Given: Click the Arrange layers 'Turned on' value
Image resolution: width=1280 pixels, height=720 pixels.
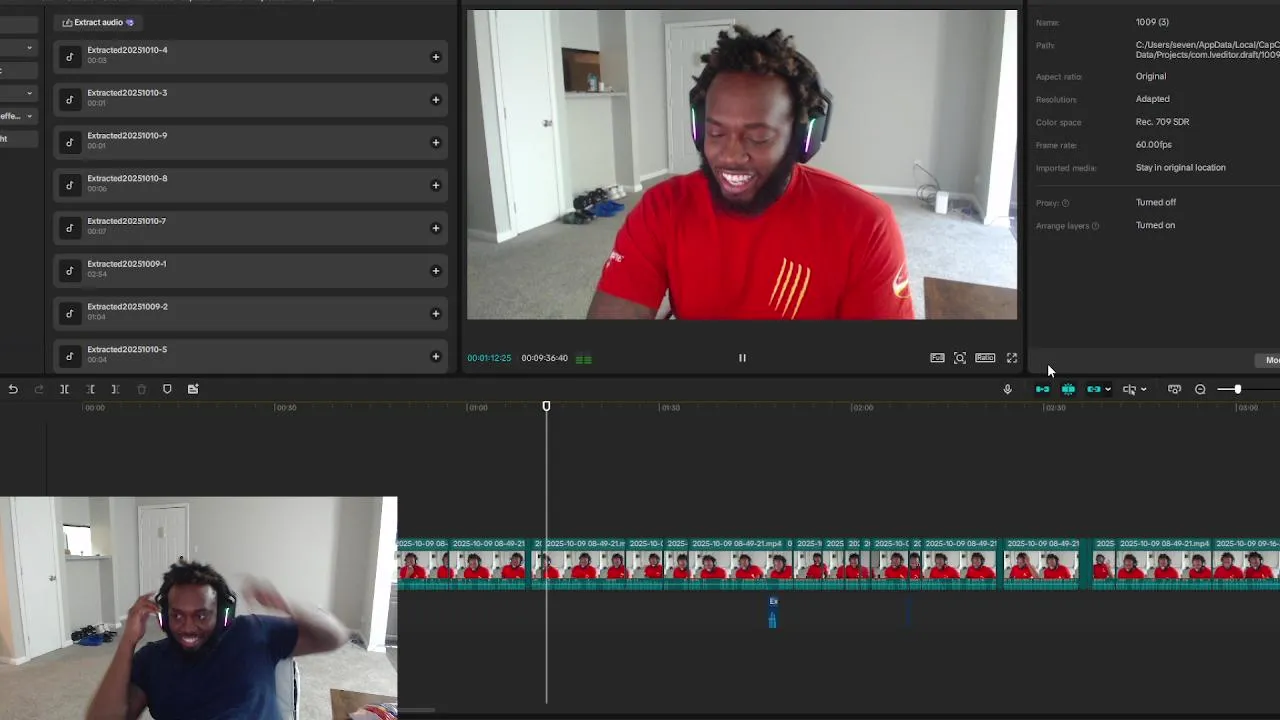Looking at the screenshot, I should 1155,226.
